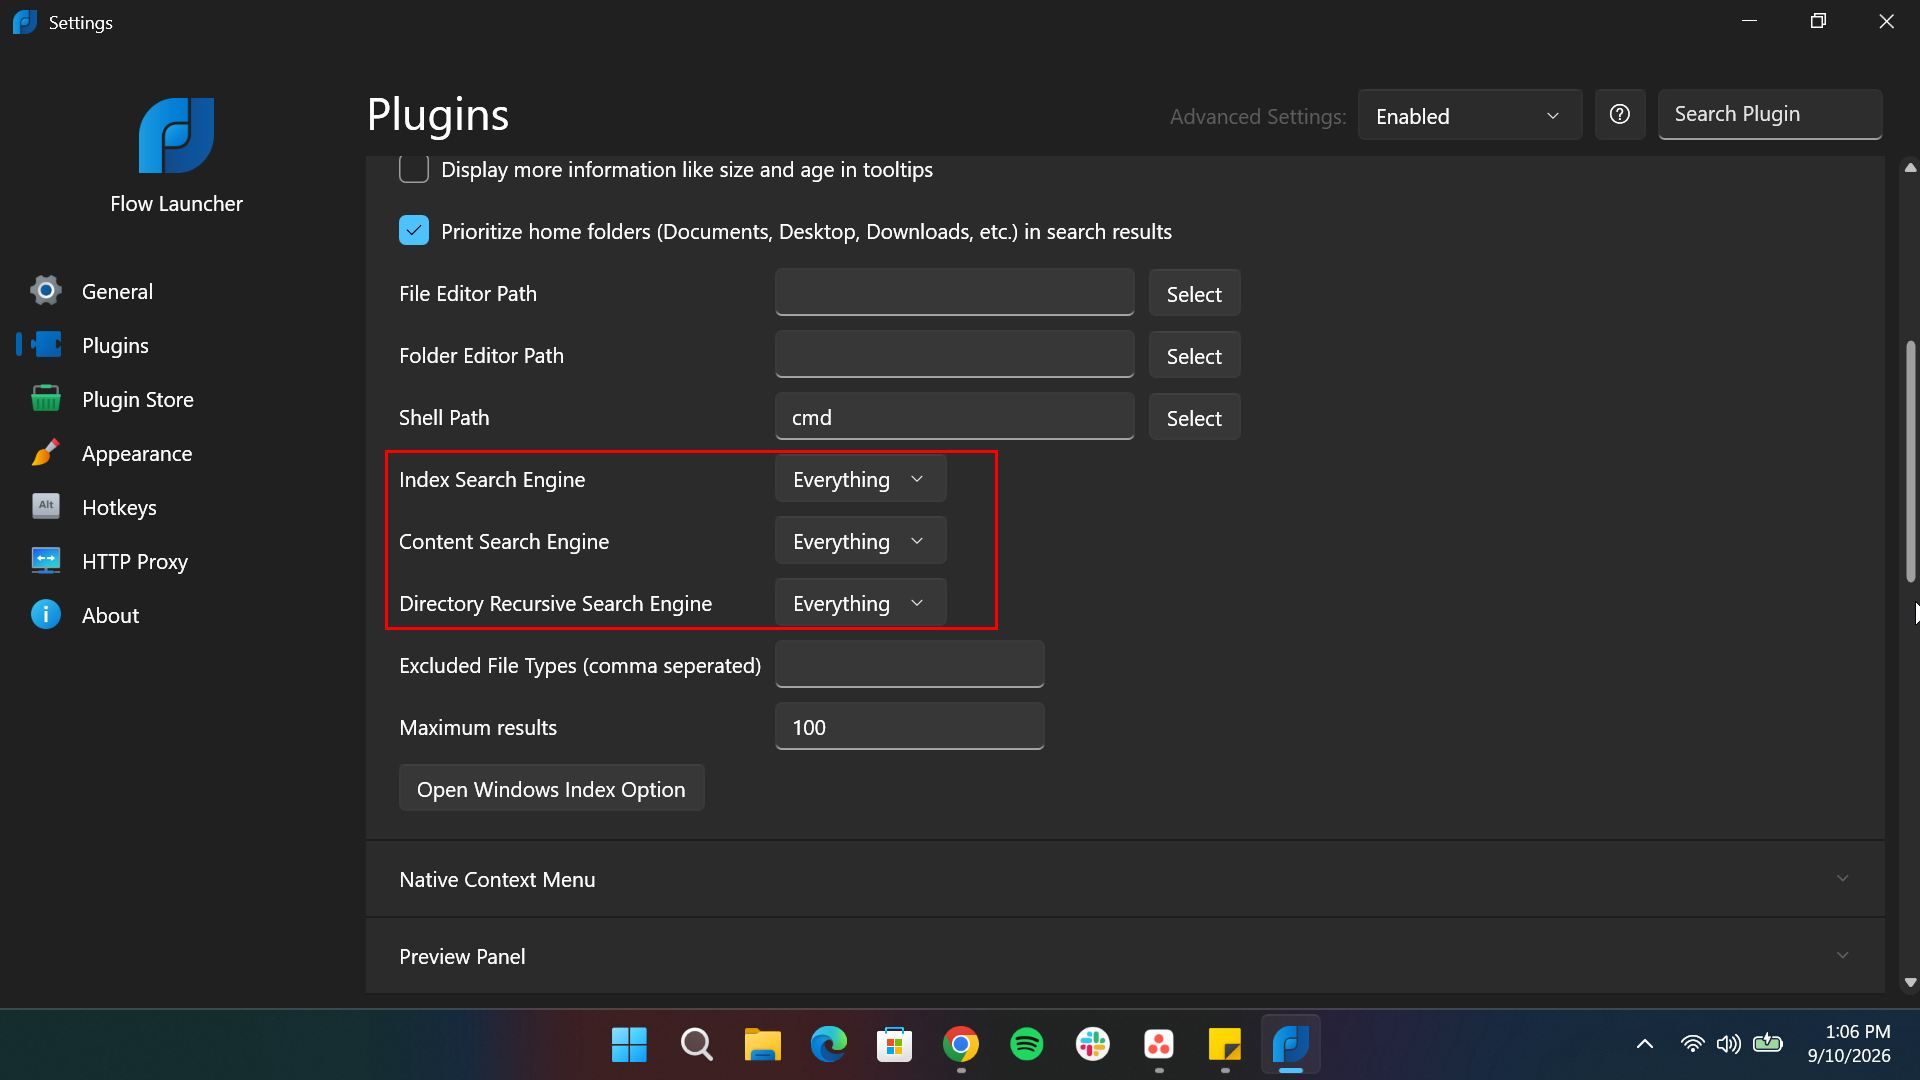Open Sticky Notes from taskbar
This screenshot has width=1920, height=1080.
coord(1224,1045)
